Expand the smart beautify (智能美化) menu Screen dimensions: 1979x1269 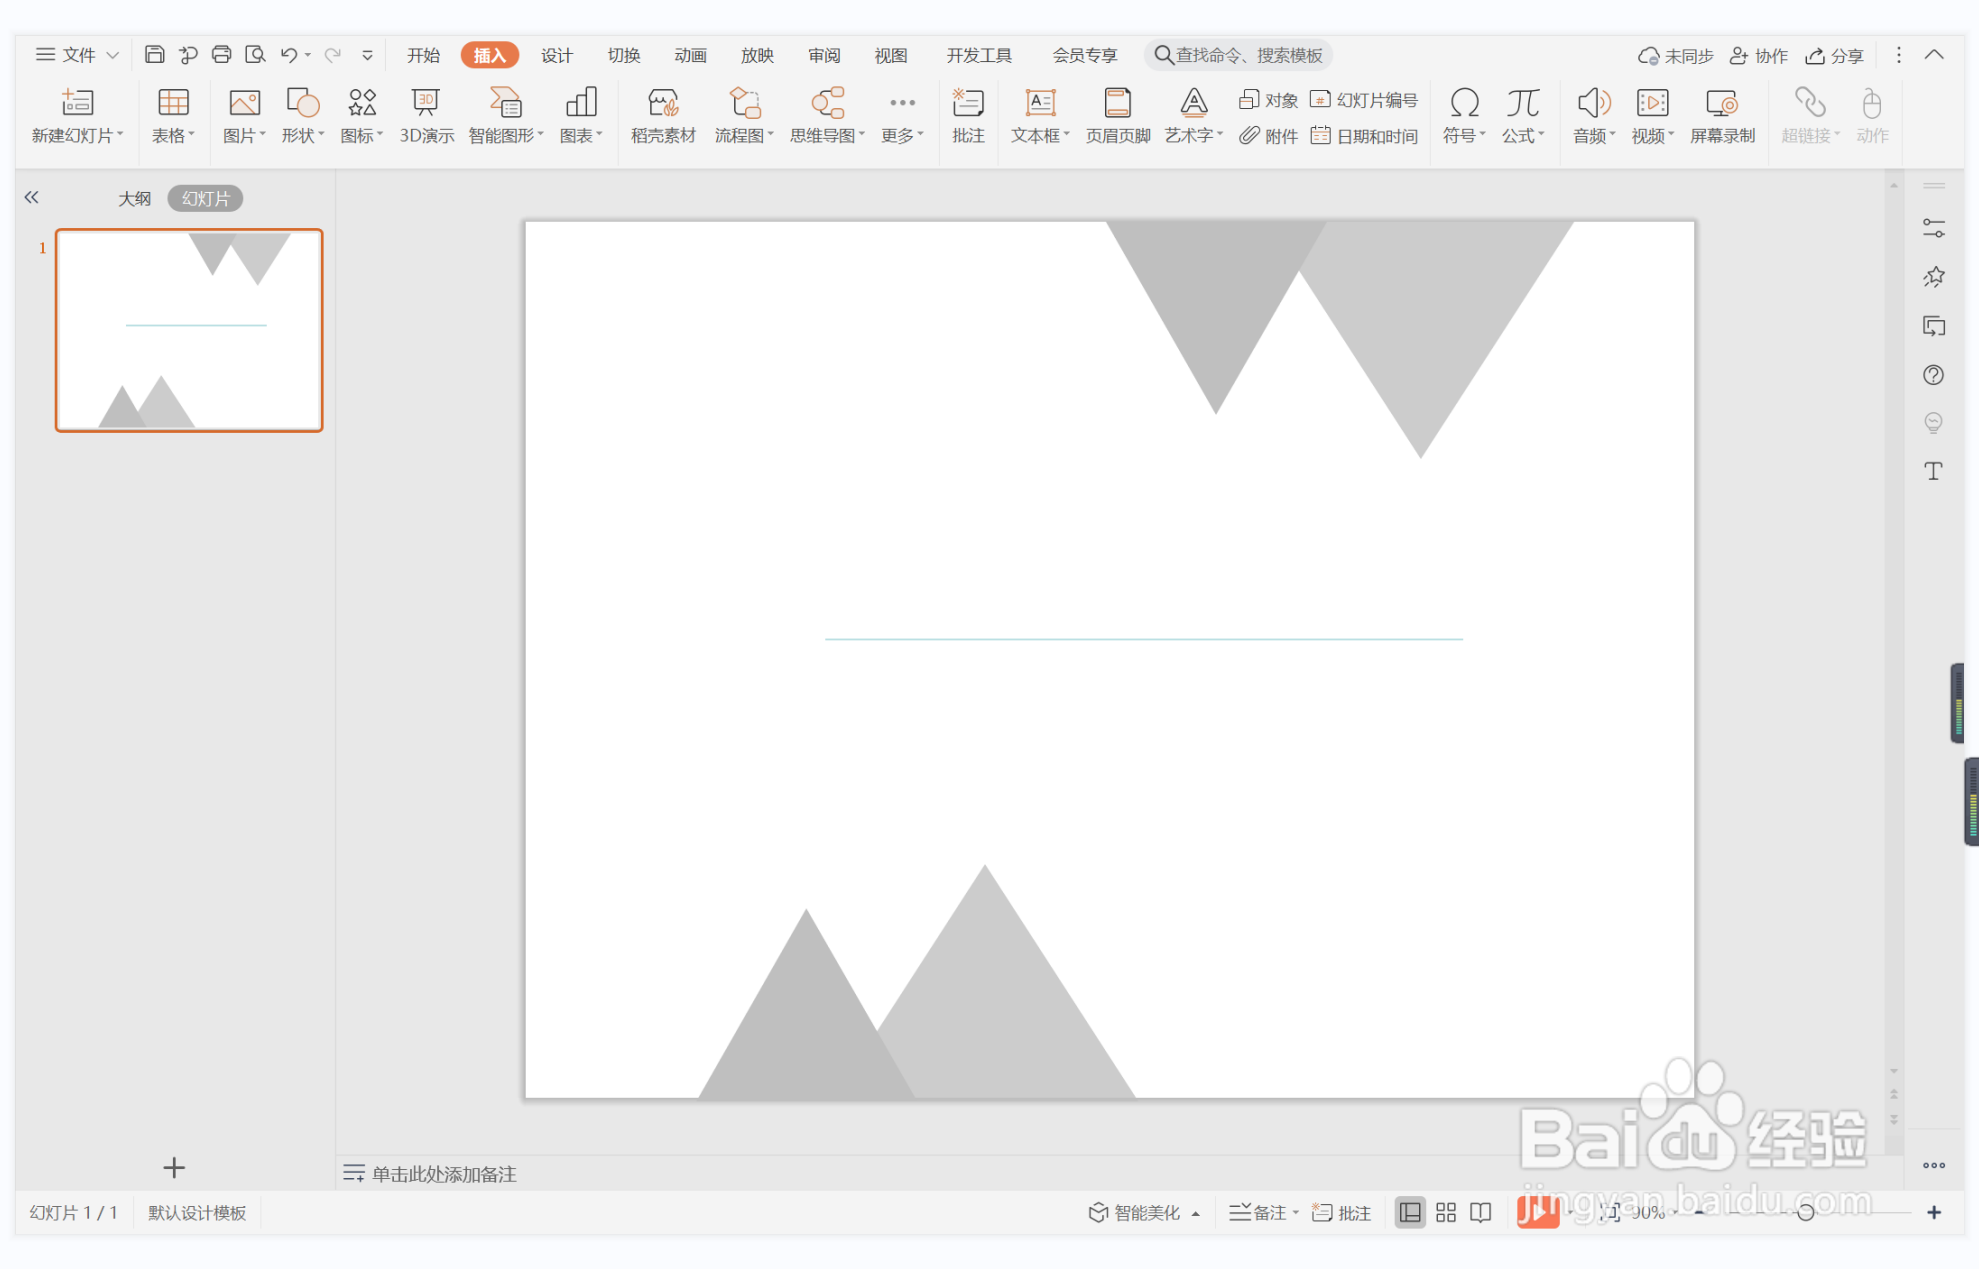(x=1144, y=1213)
